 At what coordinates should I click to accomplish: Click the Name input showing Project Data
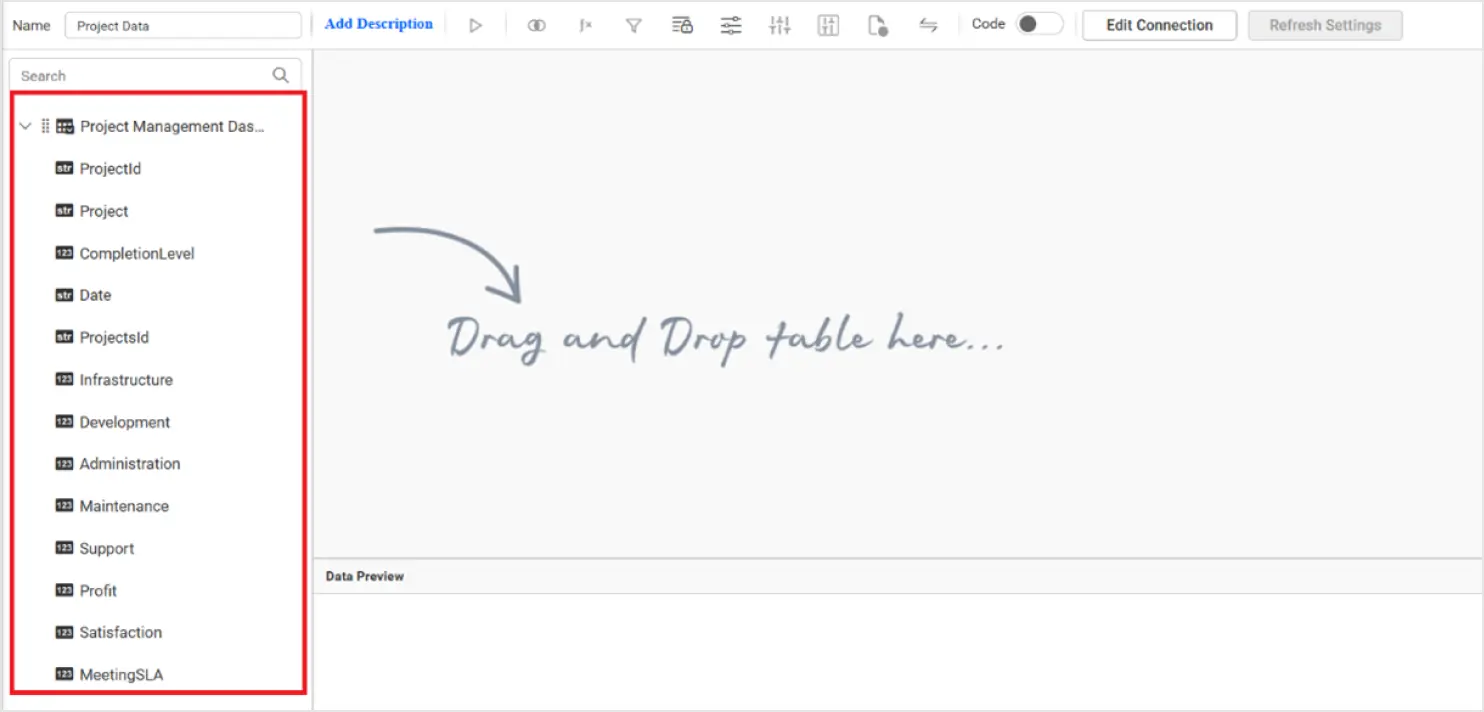point(183,24)
